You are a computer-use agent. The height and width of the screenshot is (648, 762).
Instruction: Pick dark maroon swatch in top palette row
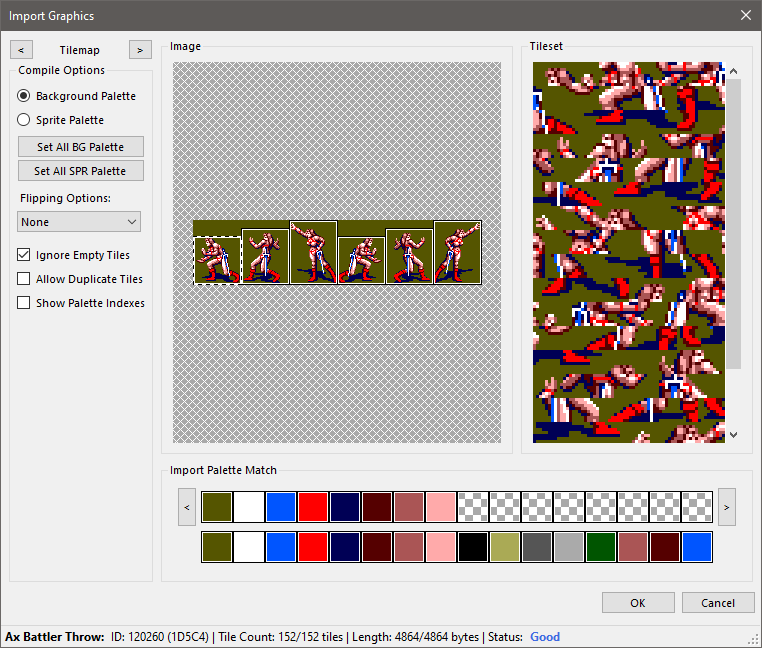[377, 507]
